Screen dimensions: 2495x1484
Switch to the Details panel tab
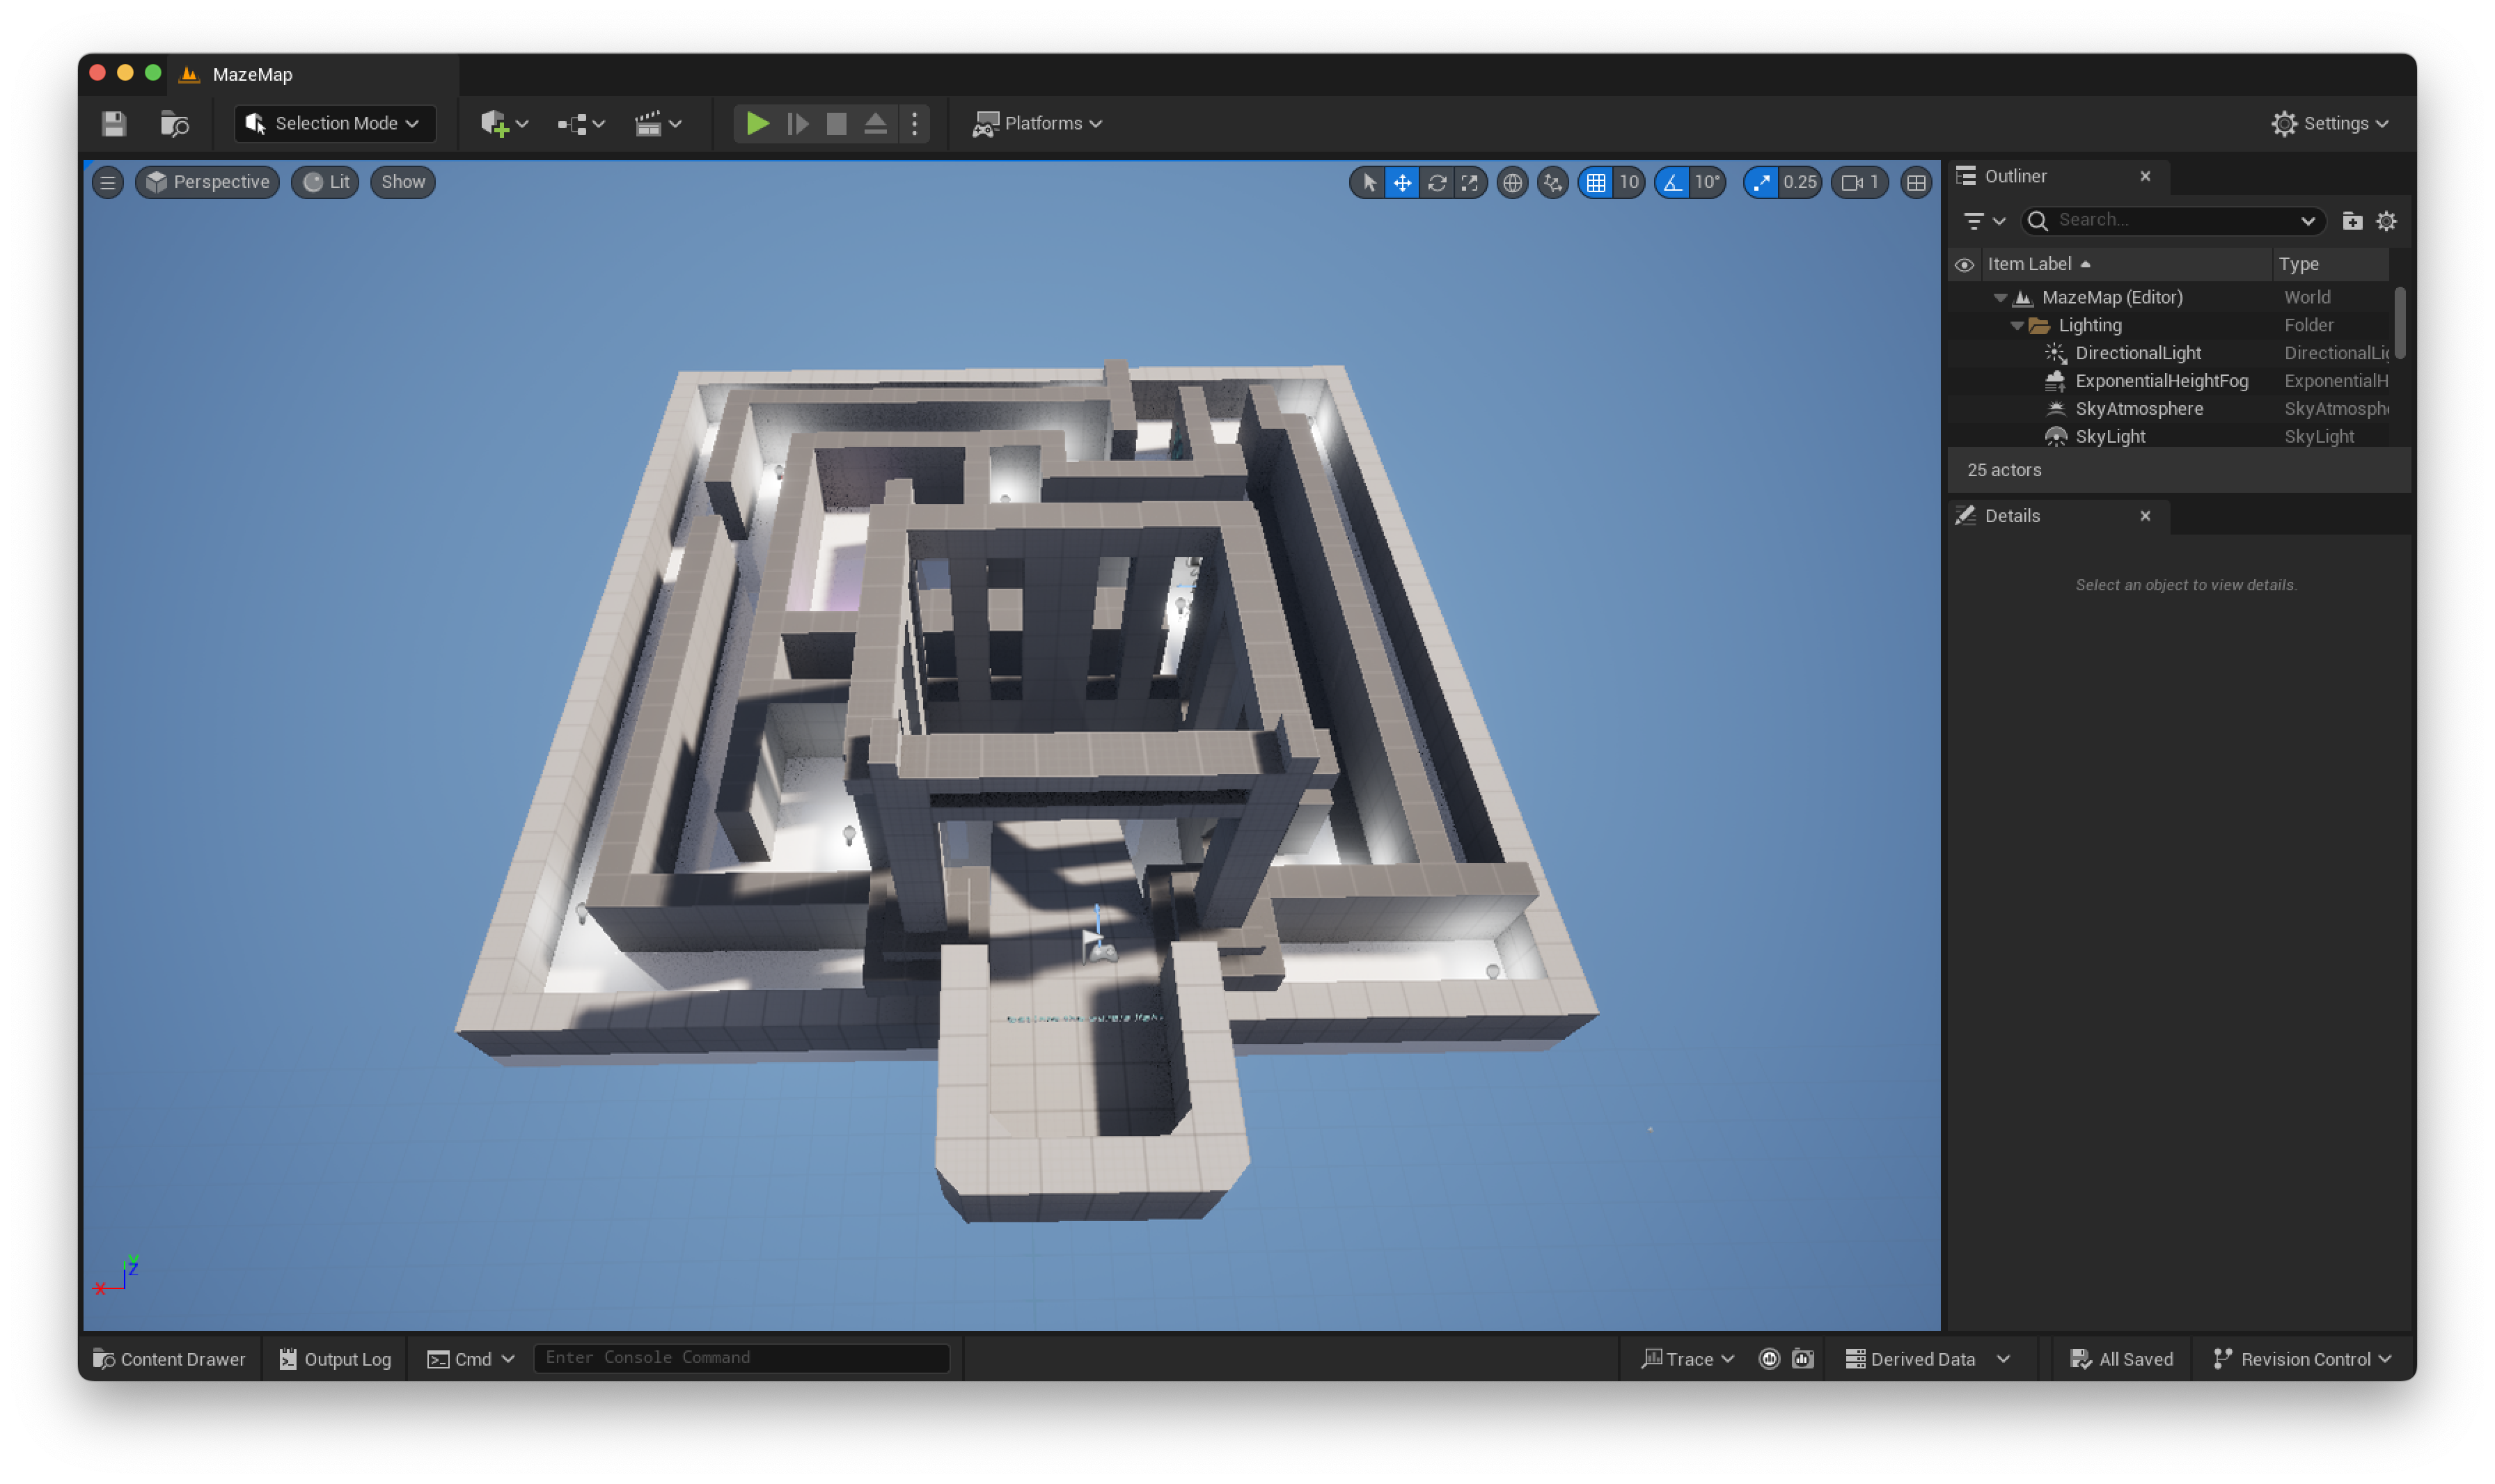tap(2011, 516)
